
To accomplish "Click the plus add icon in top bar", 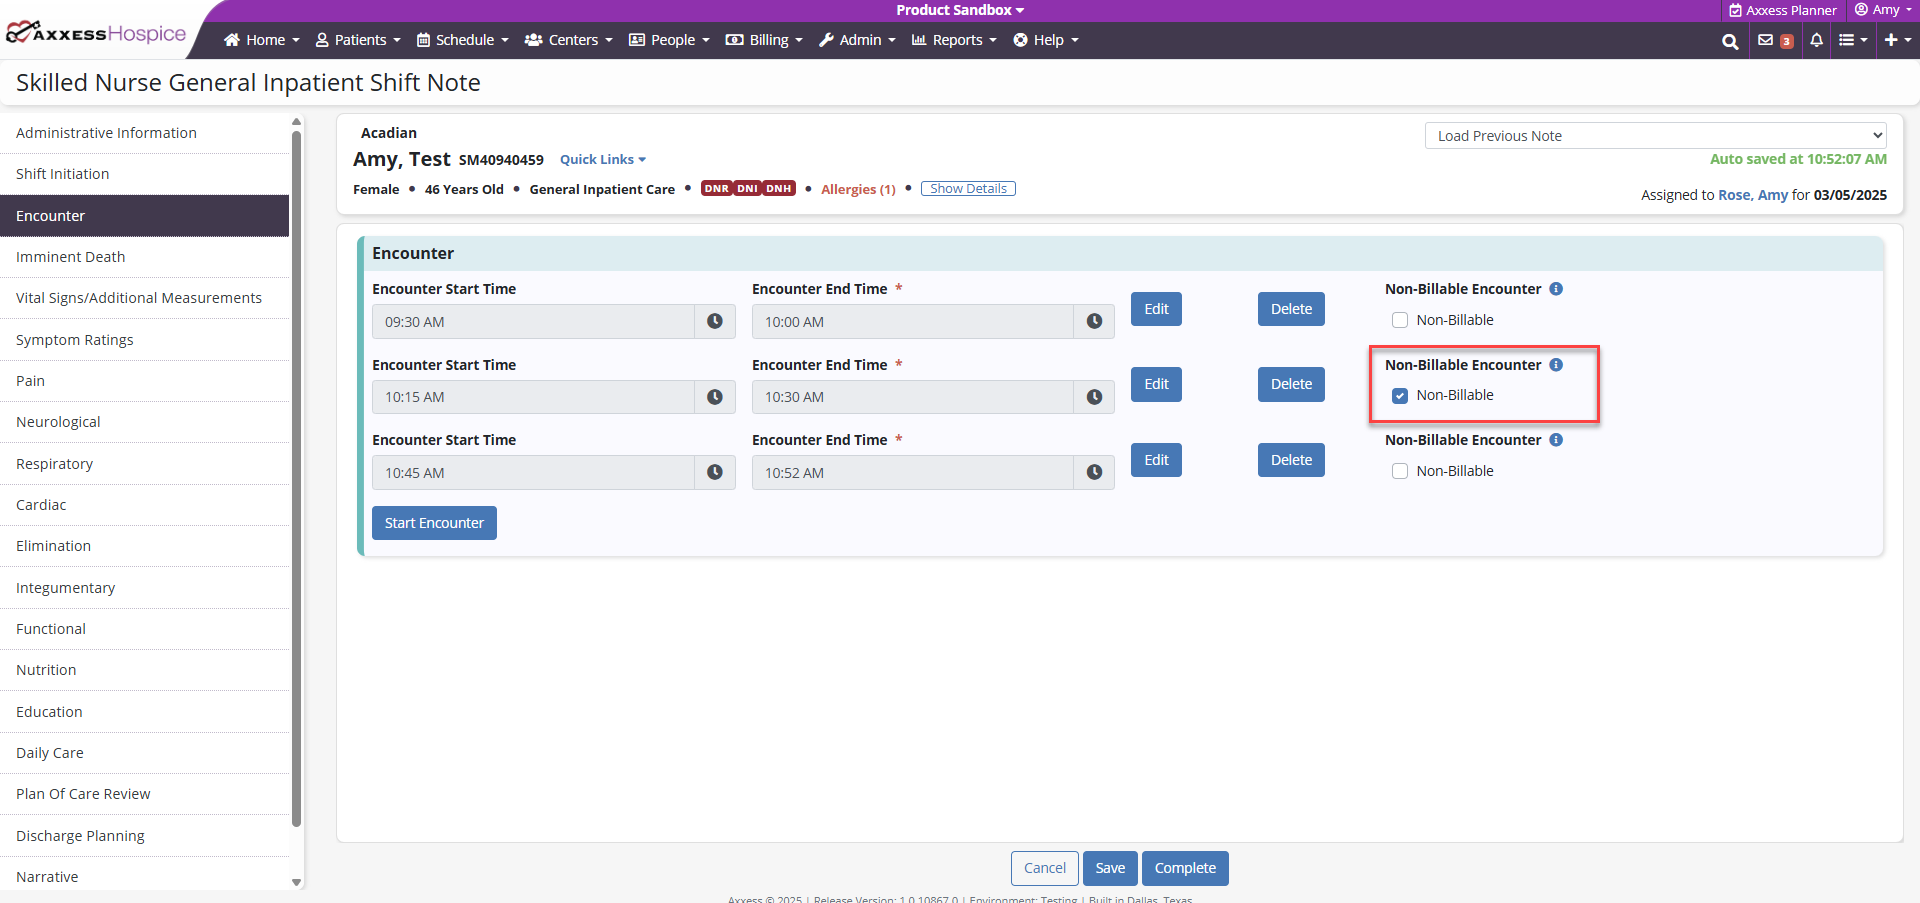I will [x=1896, y=40].
